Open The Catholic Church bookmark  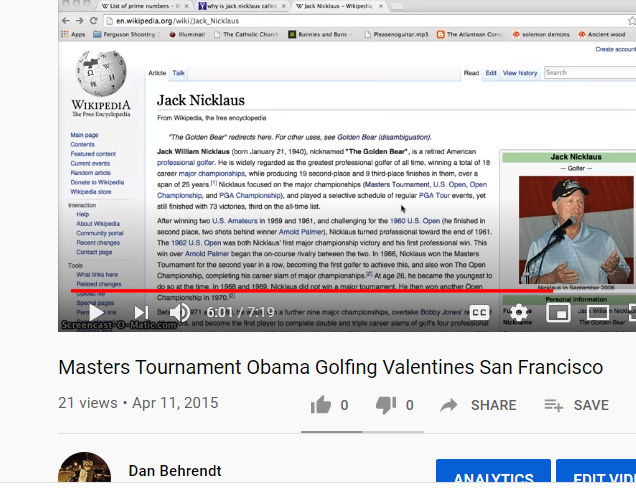point(247,34)
